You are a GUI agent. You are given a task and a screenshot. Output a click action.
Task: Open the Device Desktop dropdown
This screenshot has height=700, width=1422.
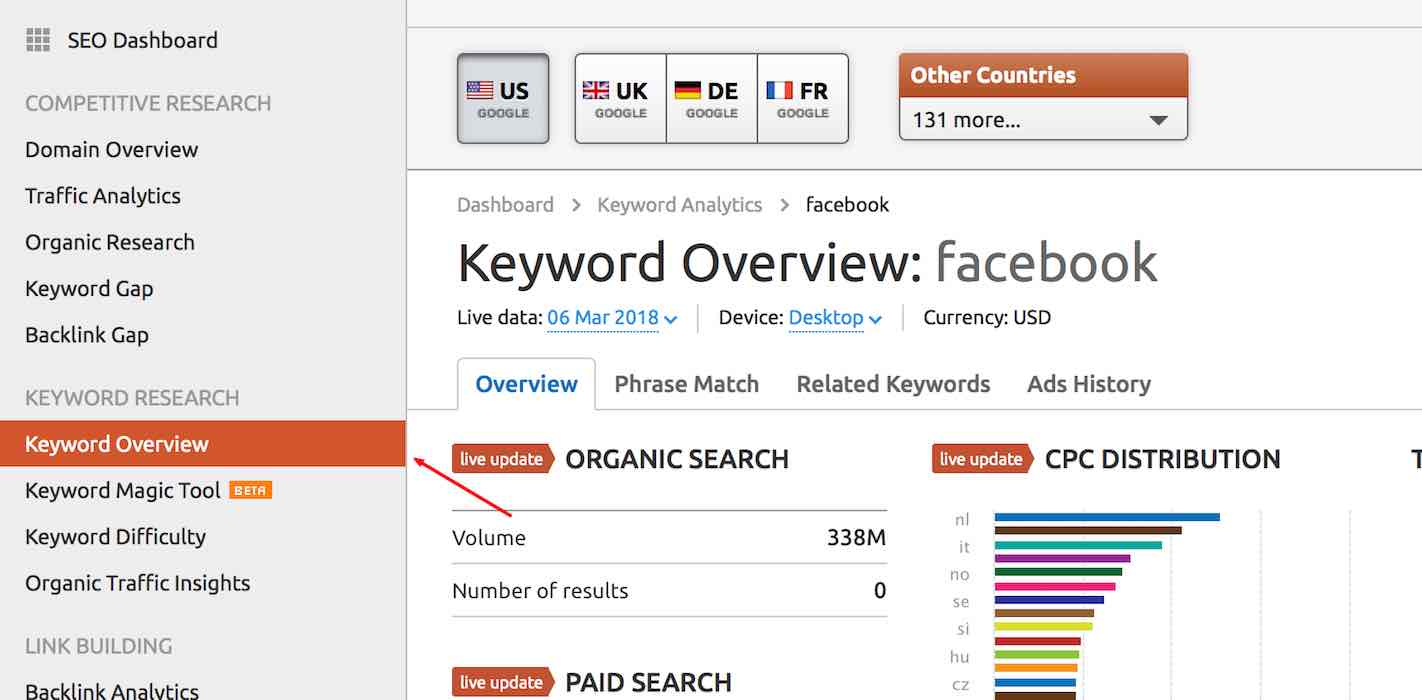coord(835,318)
